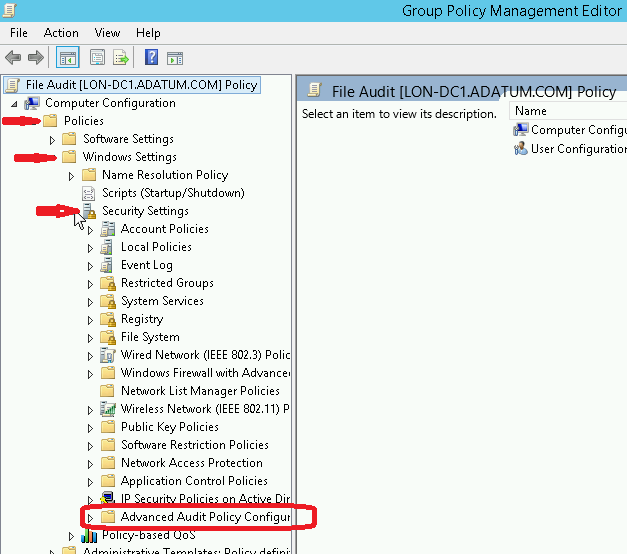Image resolution: width=627 pixels, height=554 pixels.
Task: Expand the Wireless Network policies node
Action: (x=90, y=410)
